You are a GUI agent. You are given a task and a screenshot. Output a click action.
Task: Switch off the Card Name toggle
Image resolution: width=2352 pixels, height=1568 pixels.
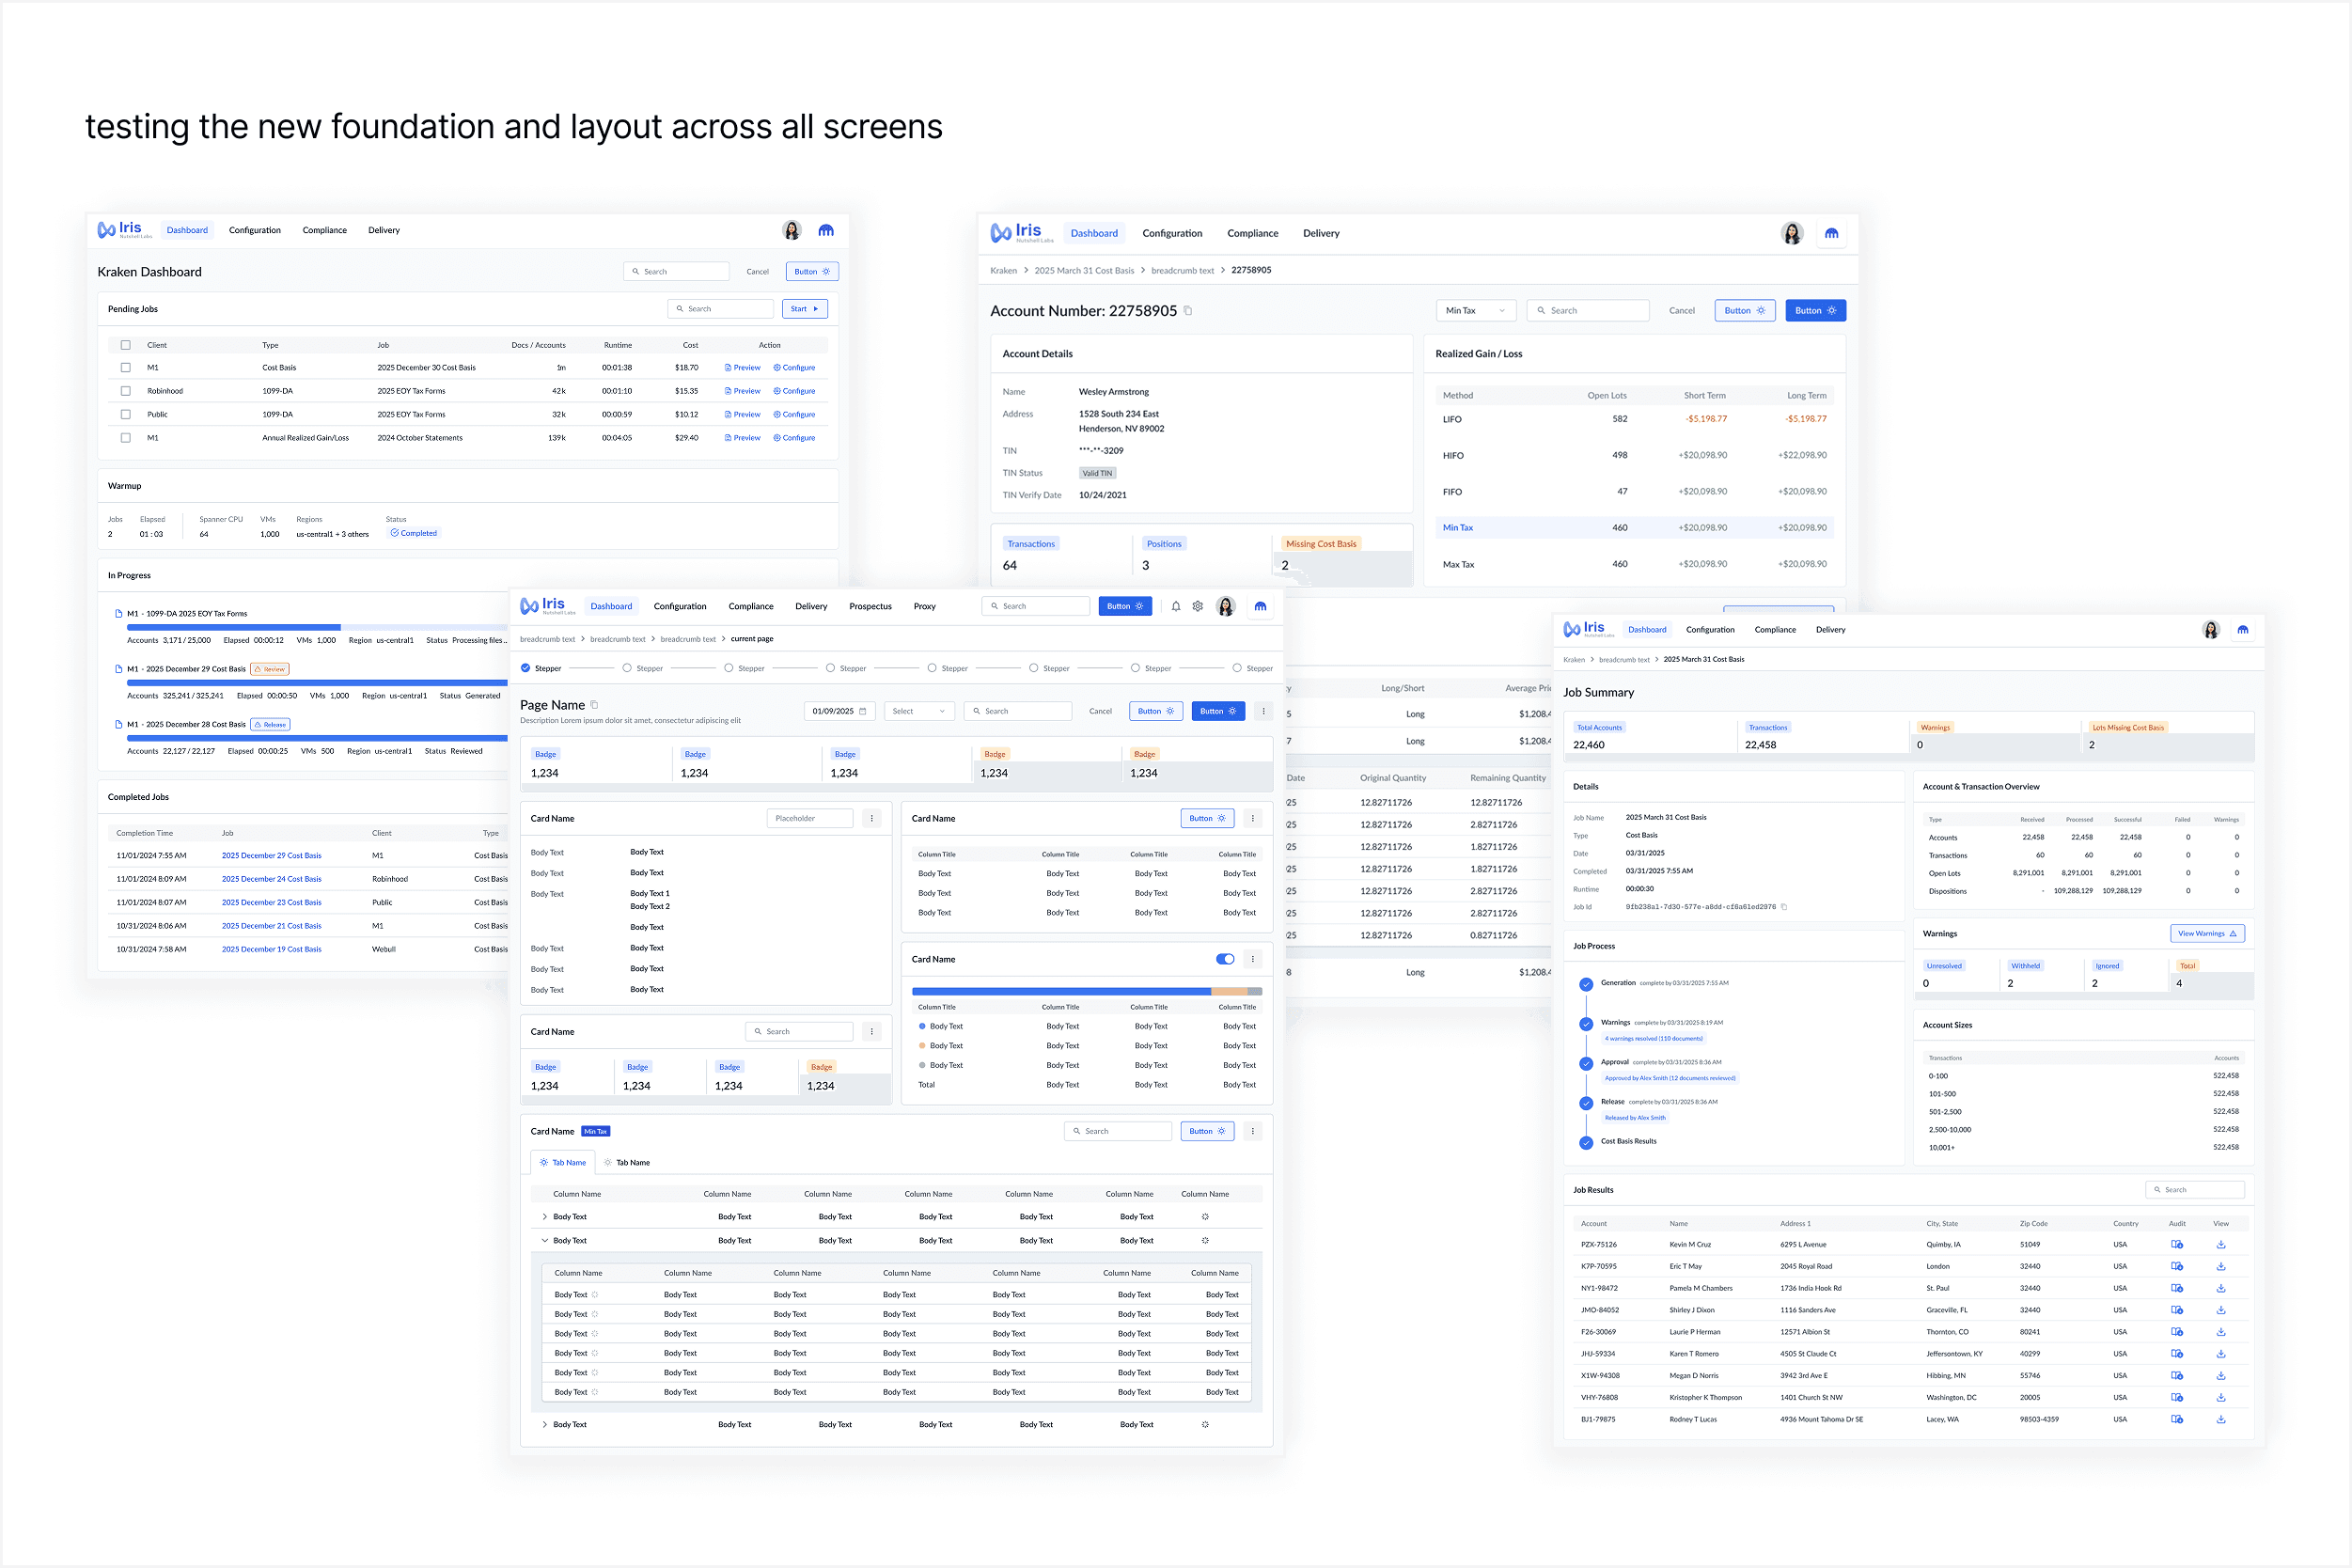(1225, 959)
